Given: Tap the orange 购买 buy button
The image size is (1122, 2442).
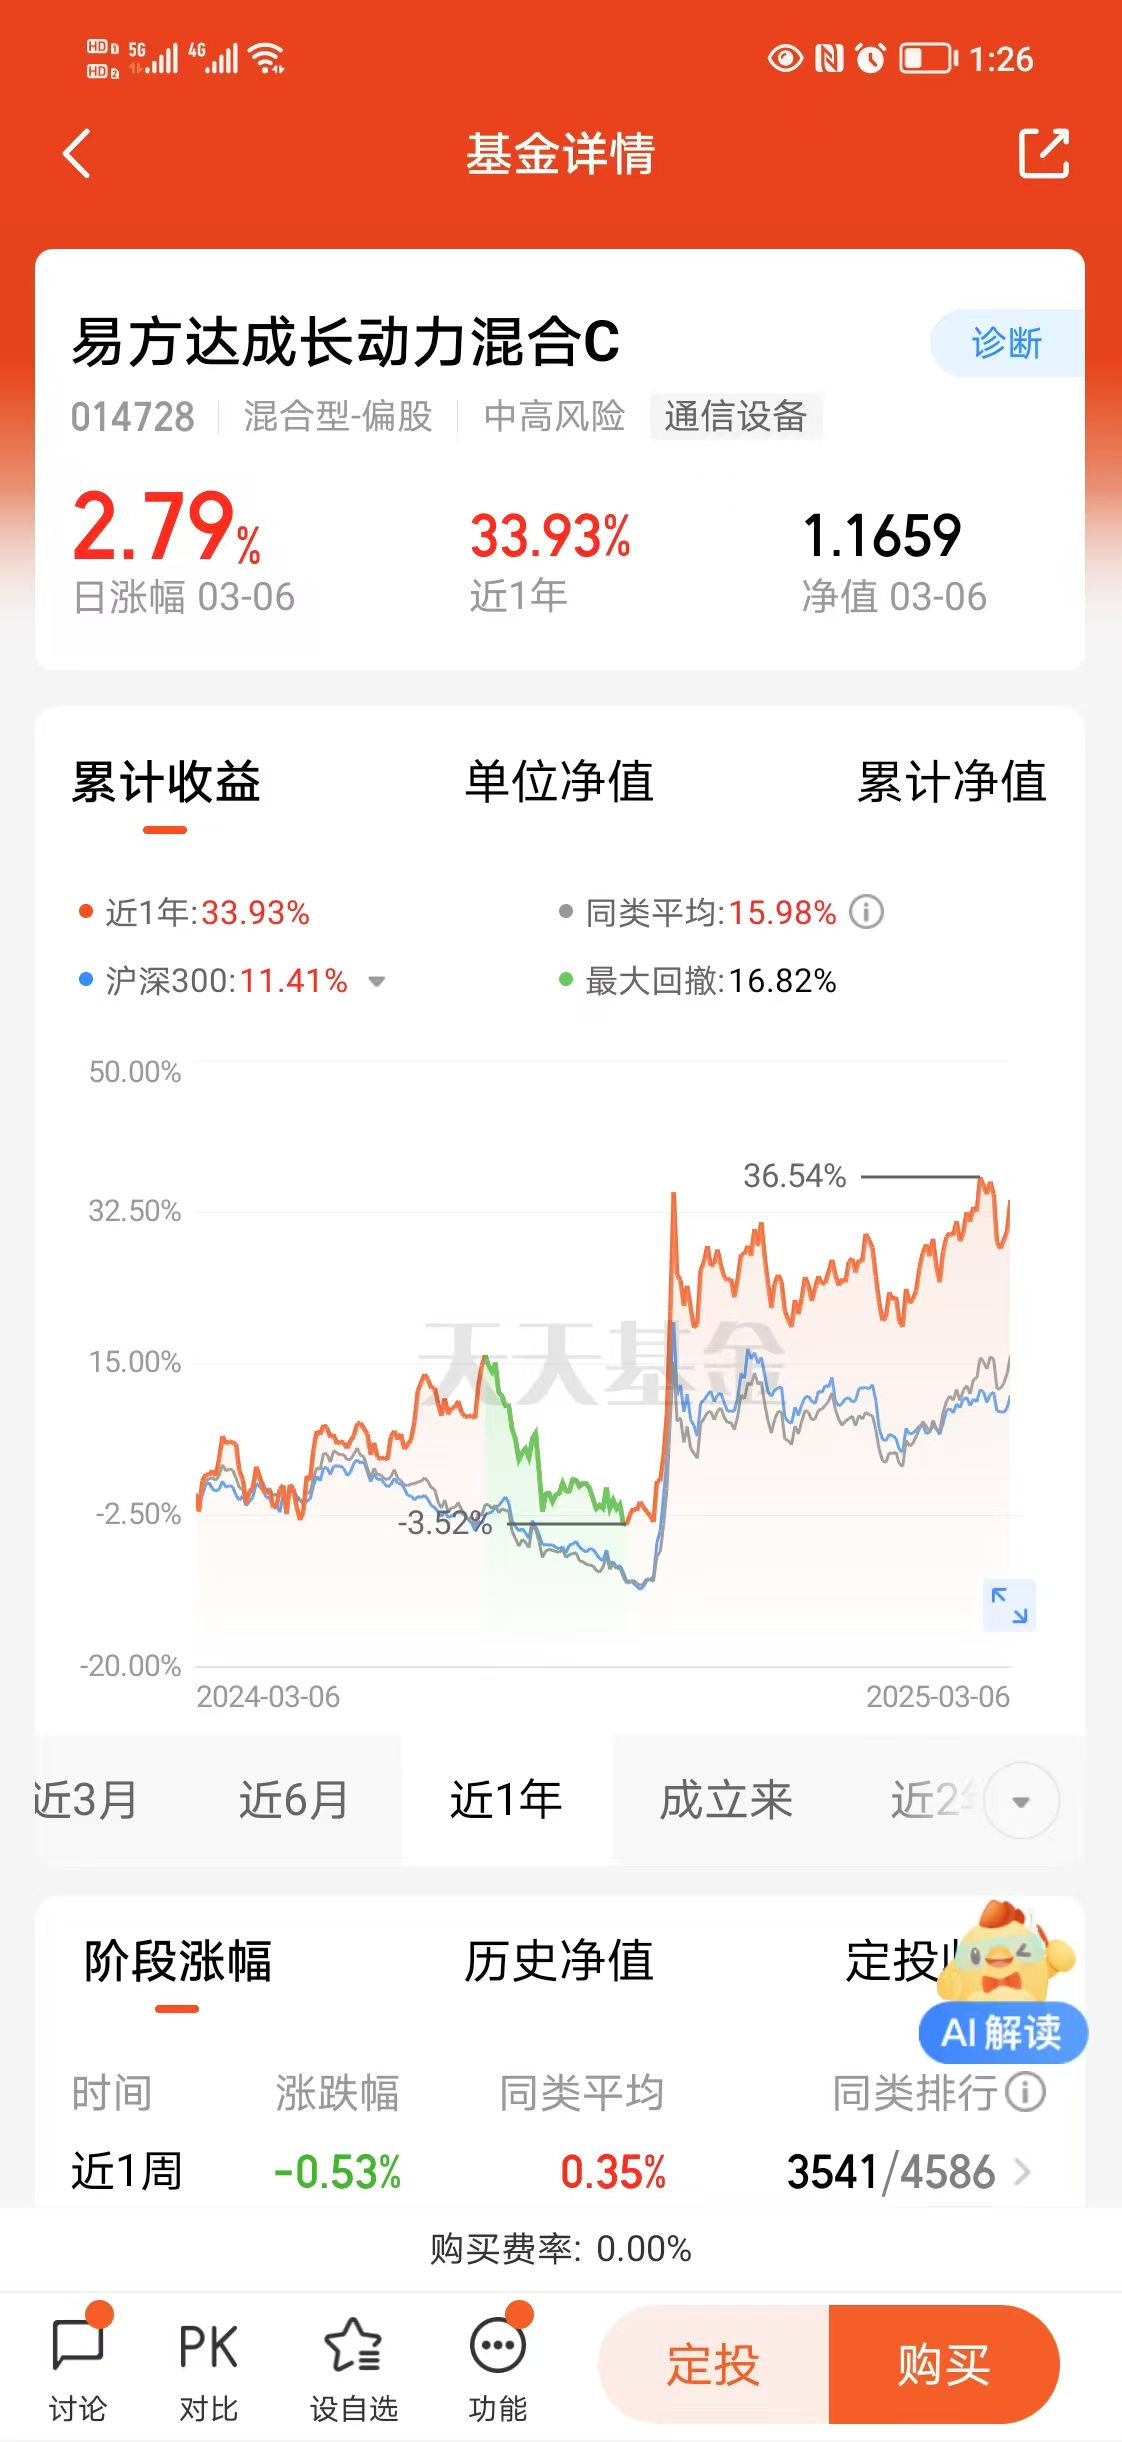Looking at the screenshot, I should point(944,2365).
